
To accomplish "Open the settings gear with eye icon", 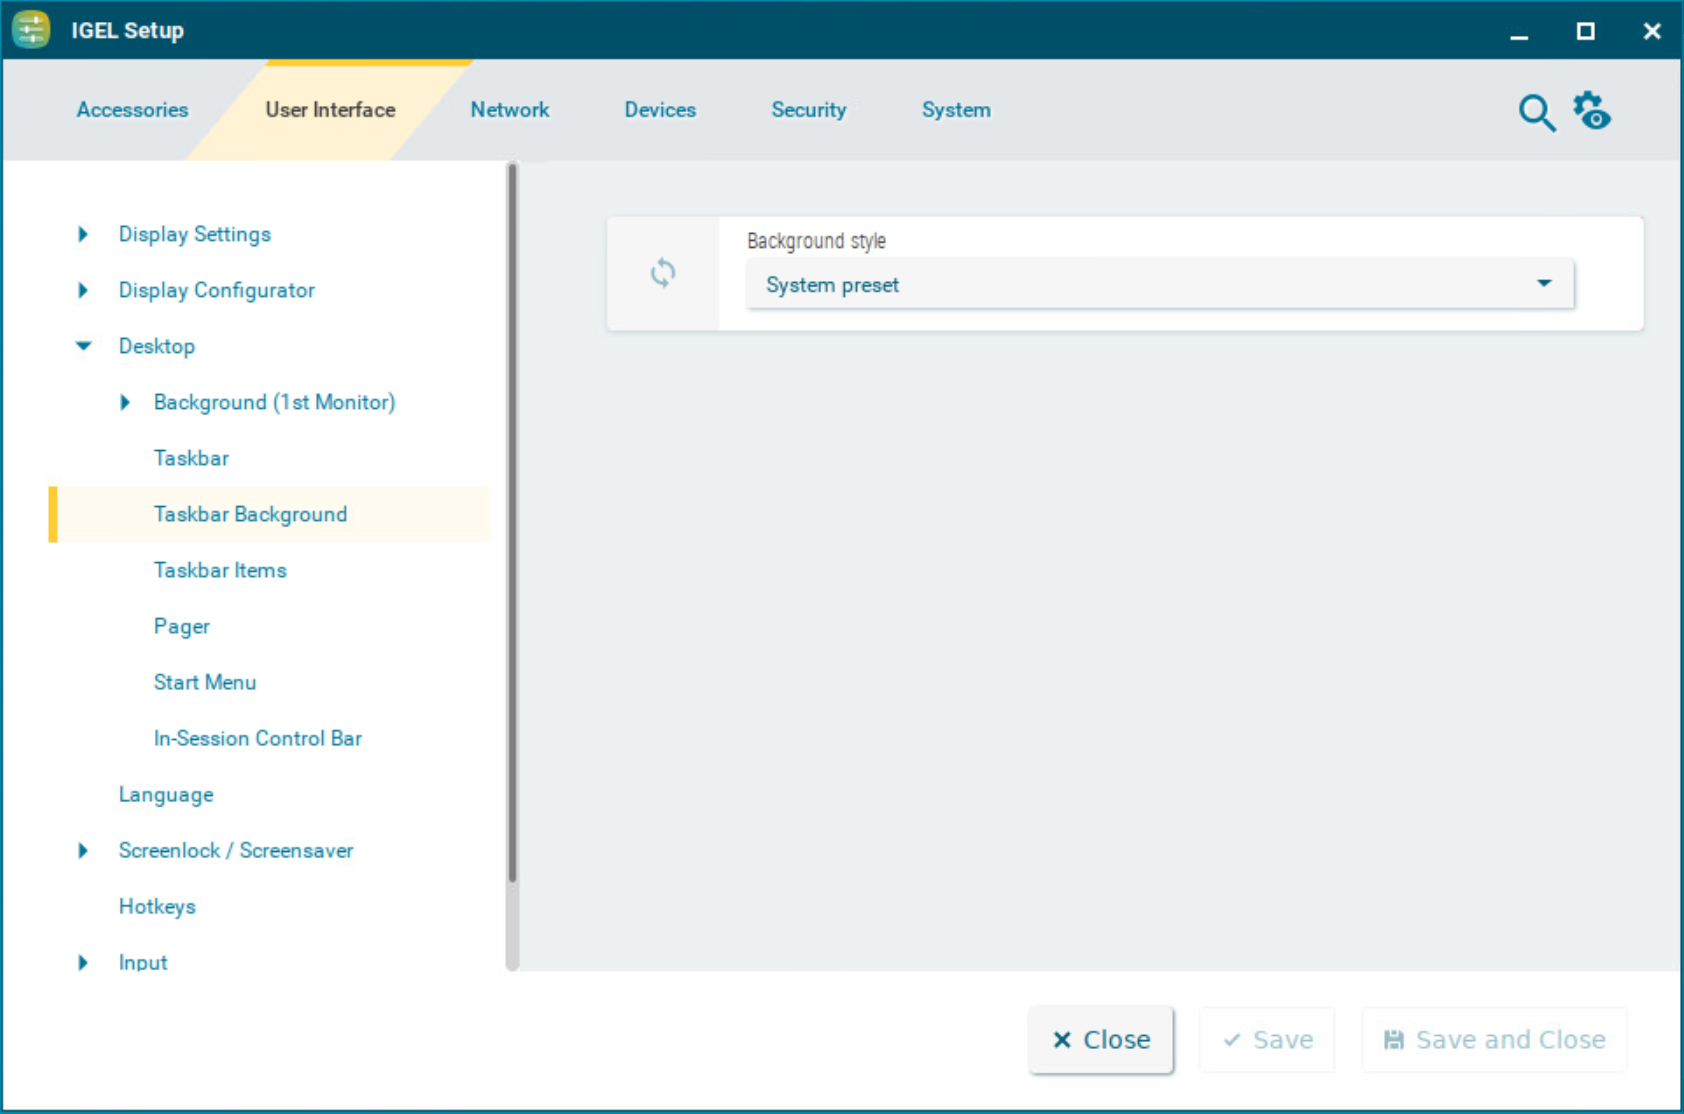I will 1592,111.
